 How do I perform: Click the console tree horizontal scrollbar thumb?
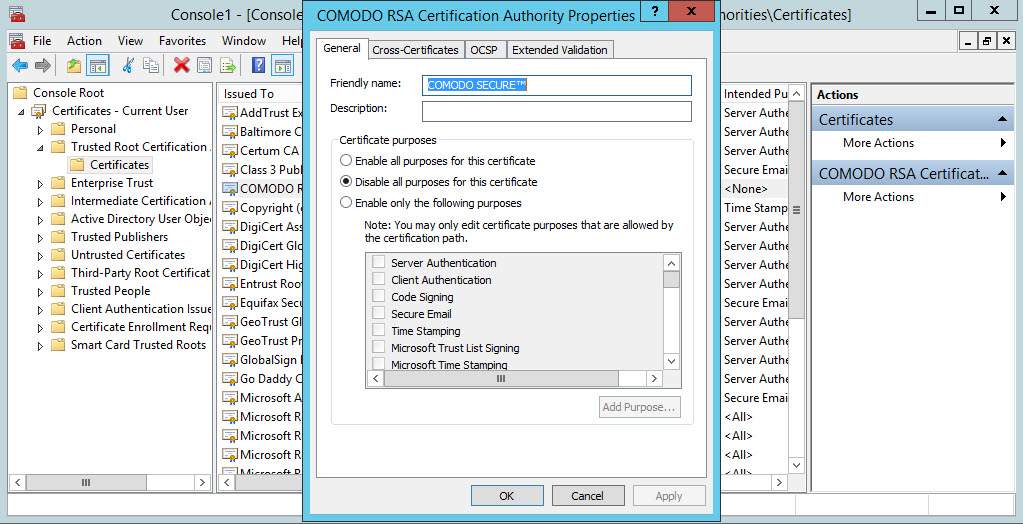click(x=85, y=483)
